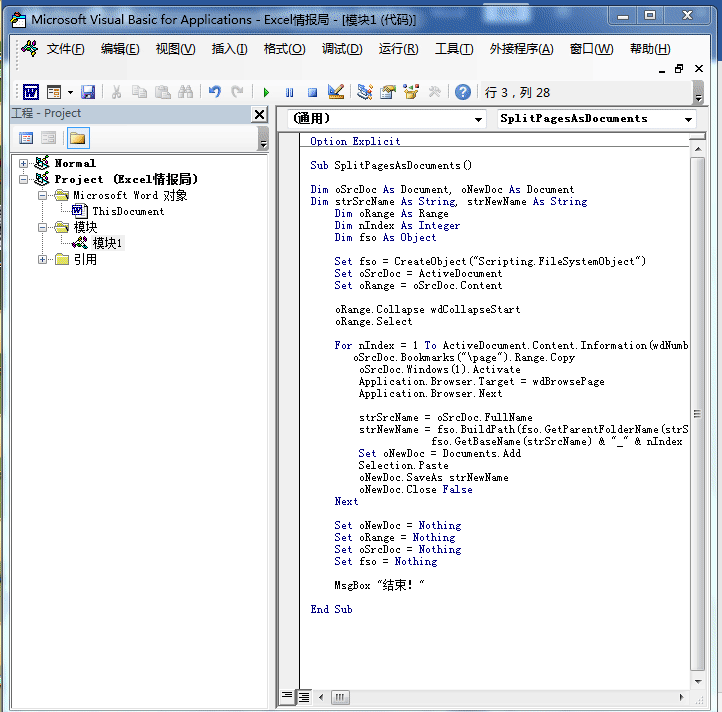Select ThisDocument in the project tree
Viewport: 722px width, 712px height.
click(128, 211)
